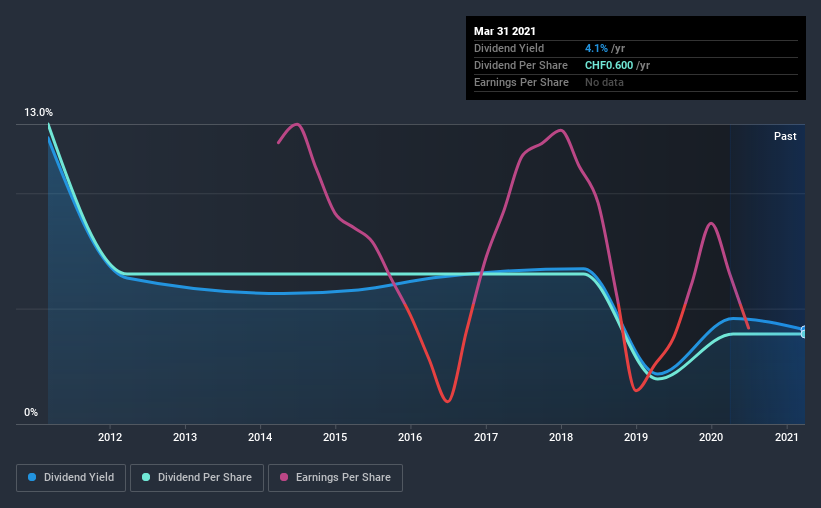This screenshot has width=821, height=508.
Task: Toggle the Earnings Per Share legend button
Action: click(336, 478)
